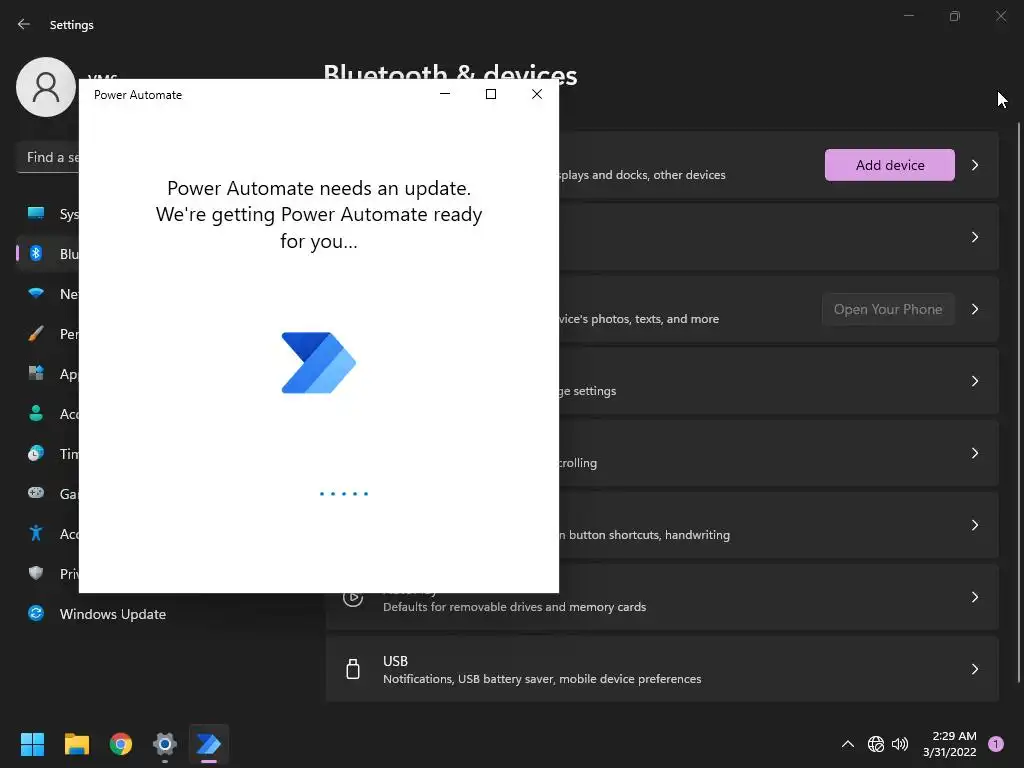
Task: Click the Power Automate logo in dialog
Action: 318,363
